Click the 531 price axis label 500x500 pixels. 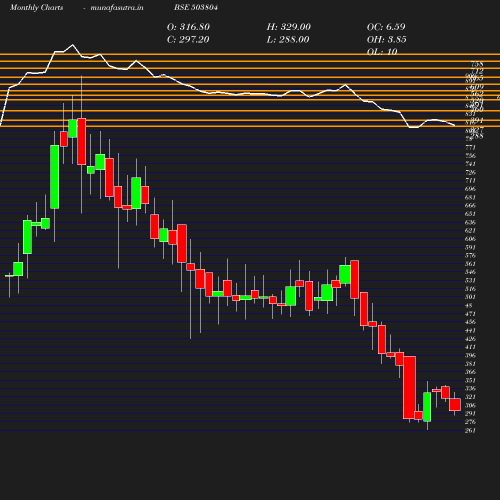470,280
